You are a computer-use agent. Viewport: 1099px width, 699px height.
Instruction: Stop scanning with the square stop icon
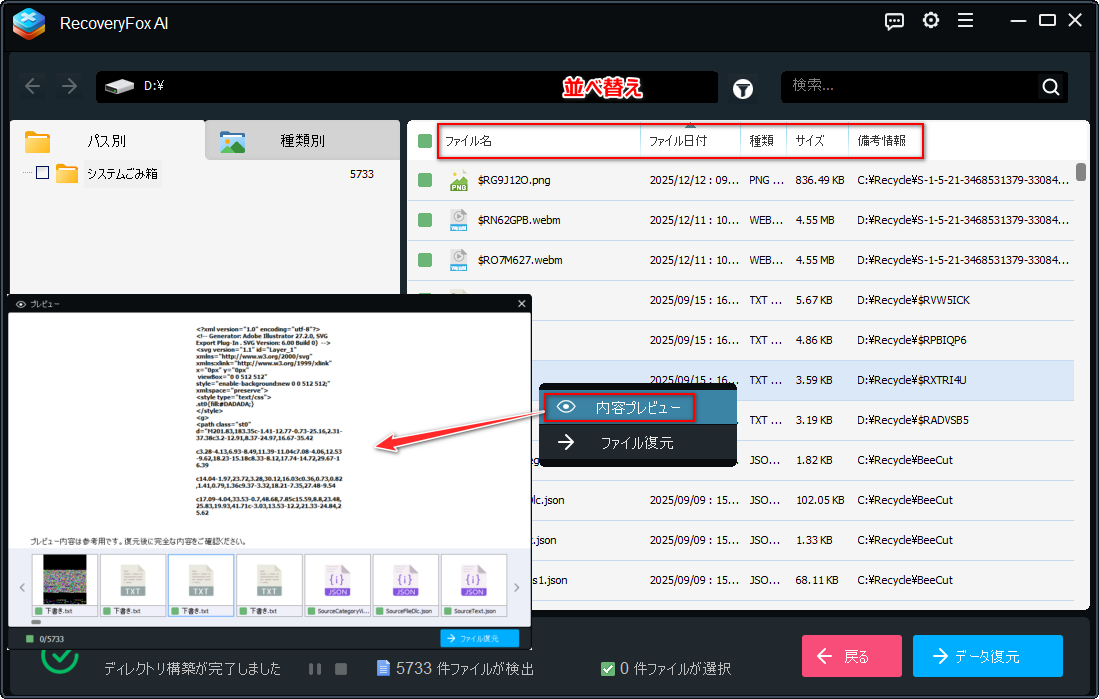[340, 668]
